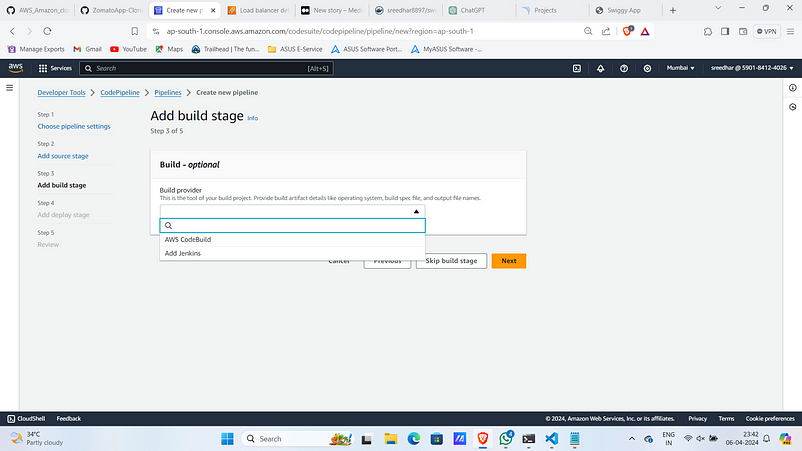Launch CloudShell from top navigation icon
The height and width of the screenshot is (451, 802).
[576, 68]
